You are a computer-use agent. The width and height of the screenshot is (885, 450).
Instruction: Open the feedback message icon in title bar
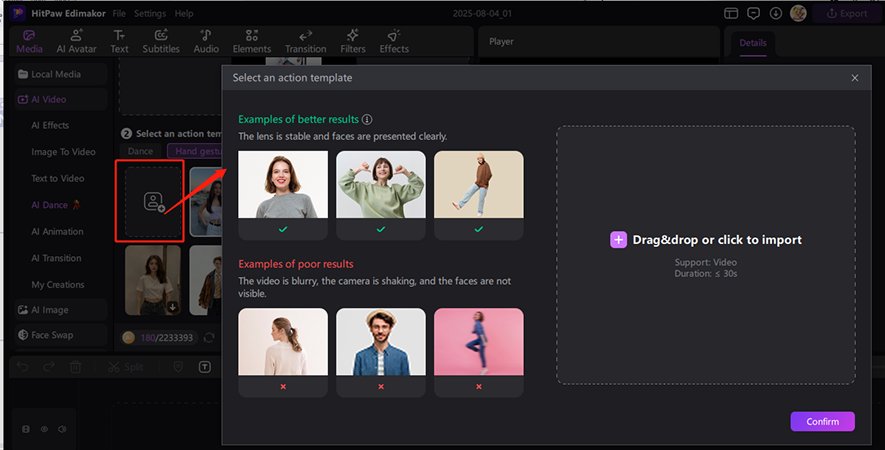pos(753,14)
